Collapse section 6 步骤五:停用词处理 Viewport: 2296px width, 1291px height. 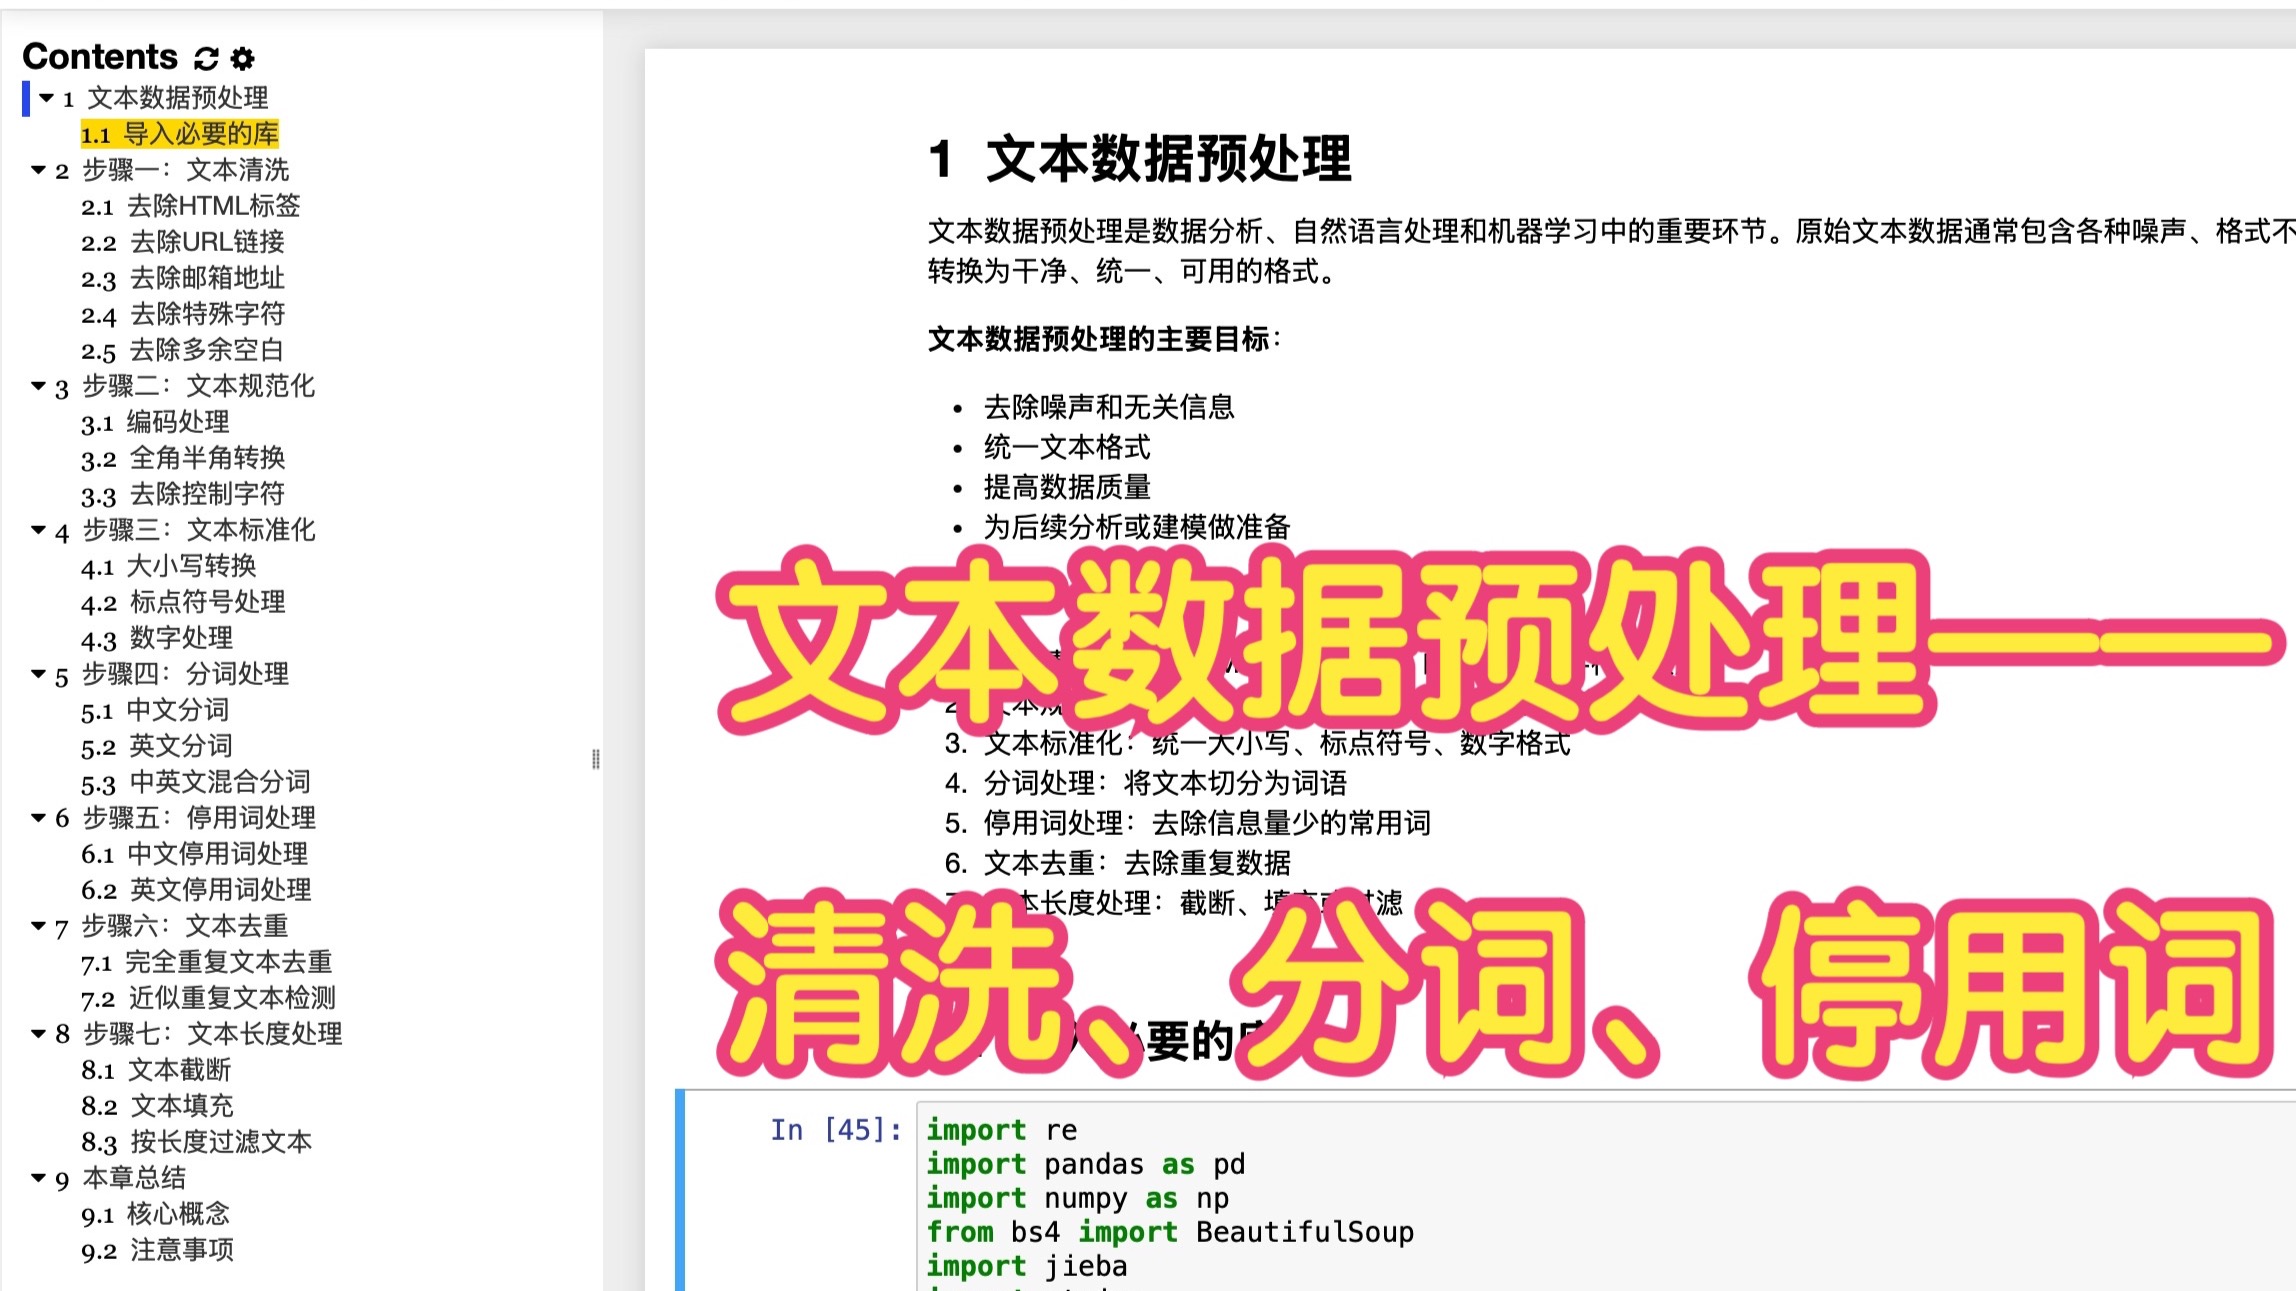(x=38, y=818)
